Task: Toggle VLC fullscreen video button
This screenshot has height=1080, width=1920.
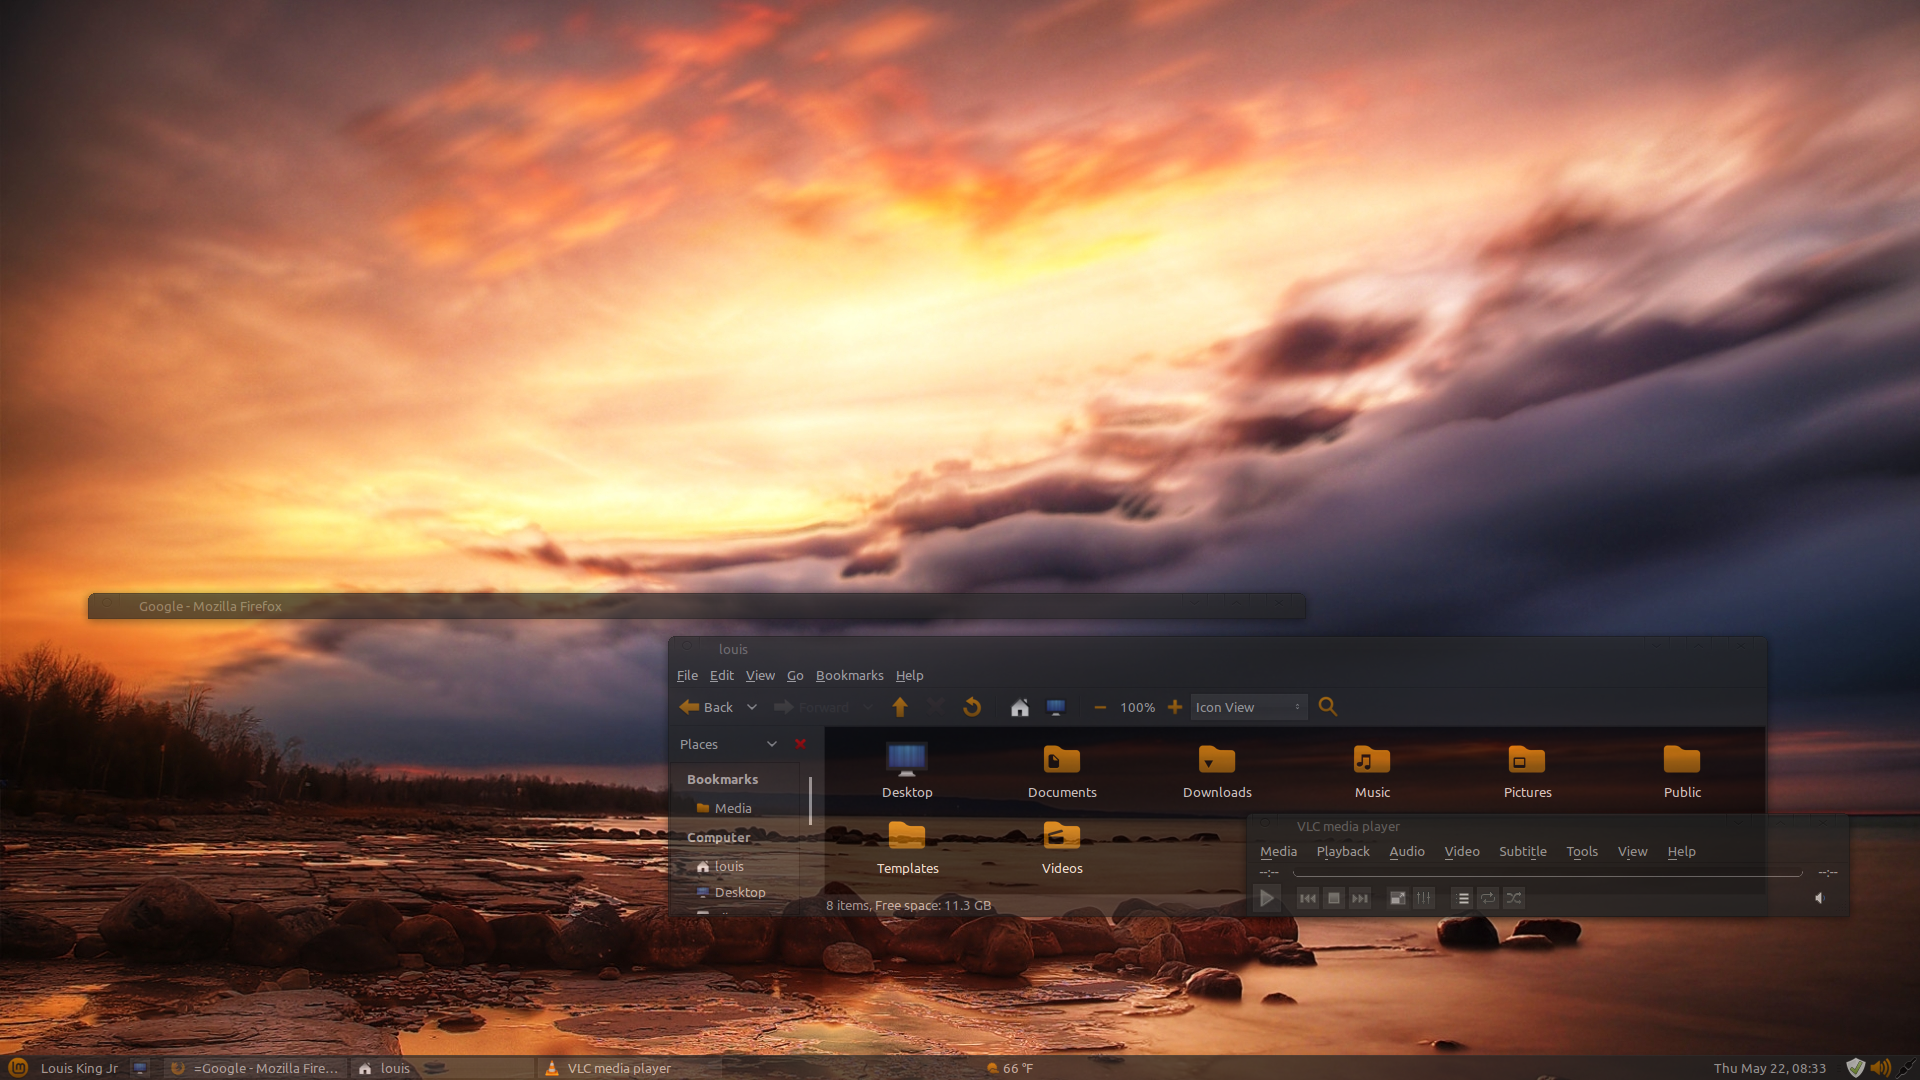Action: [x=1397, y=898]
